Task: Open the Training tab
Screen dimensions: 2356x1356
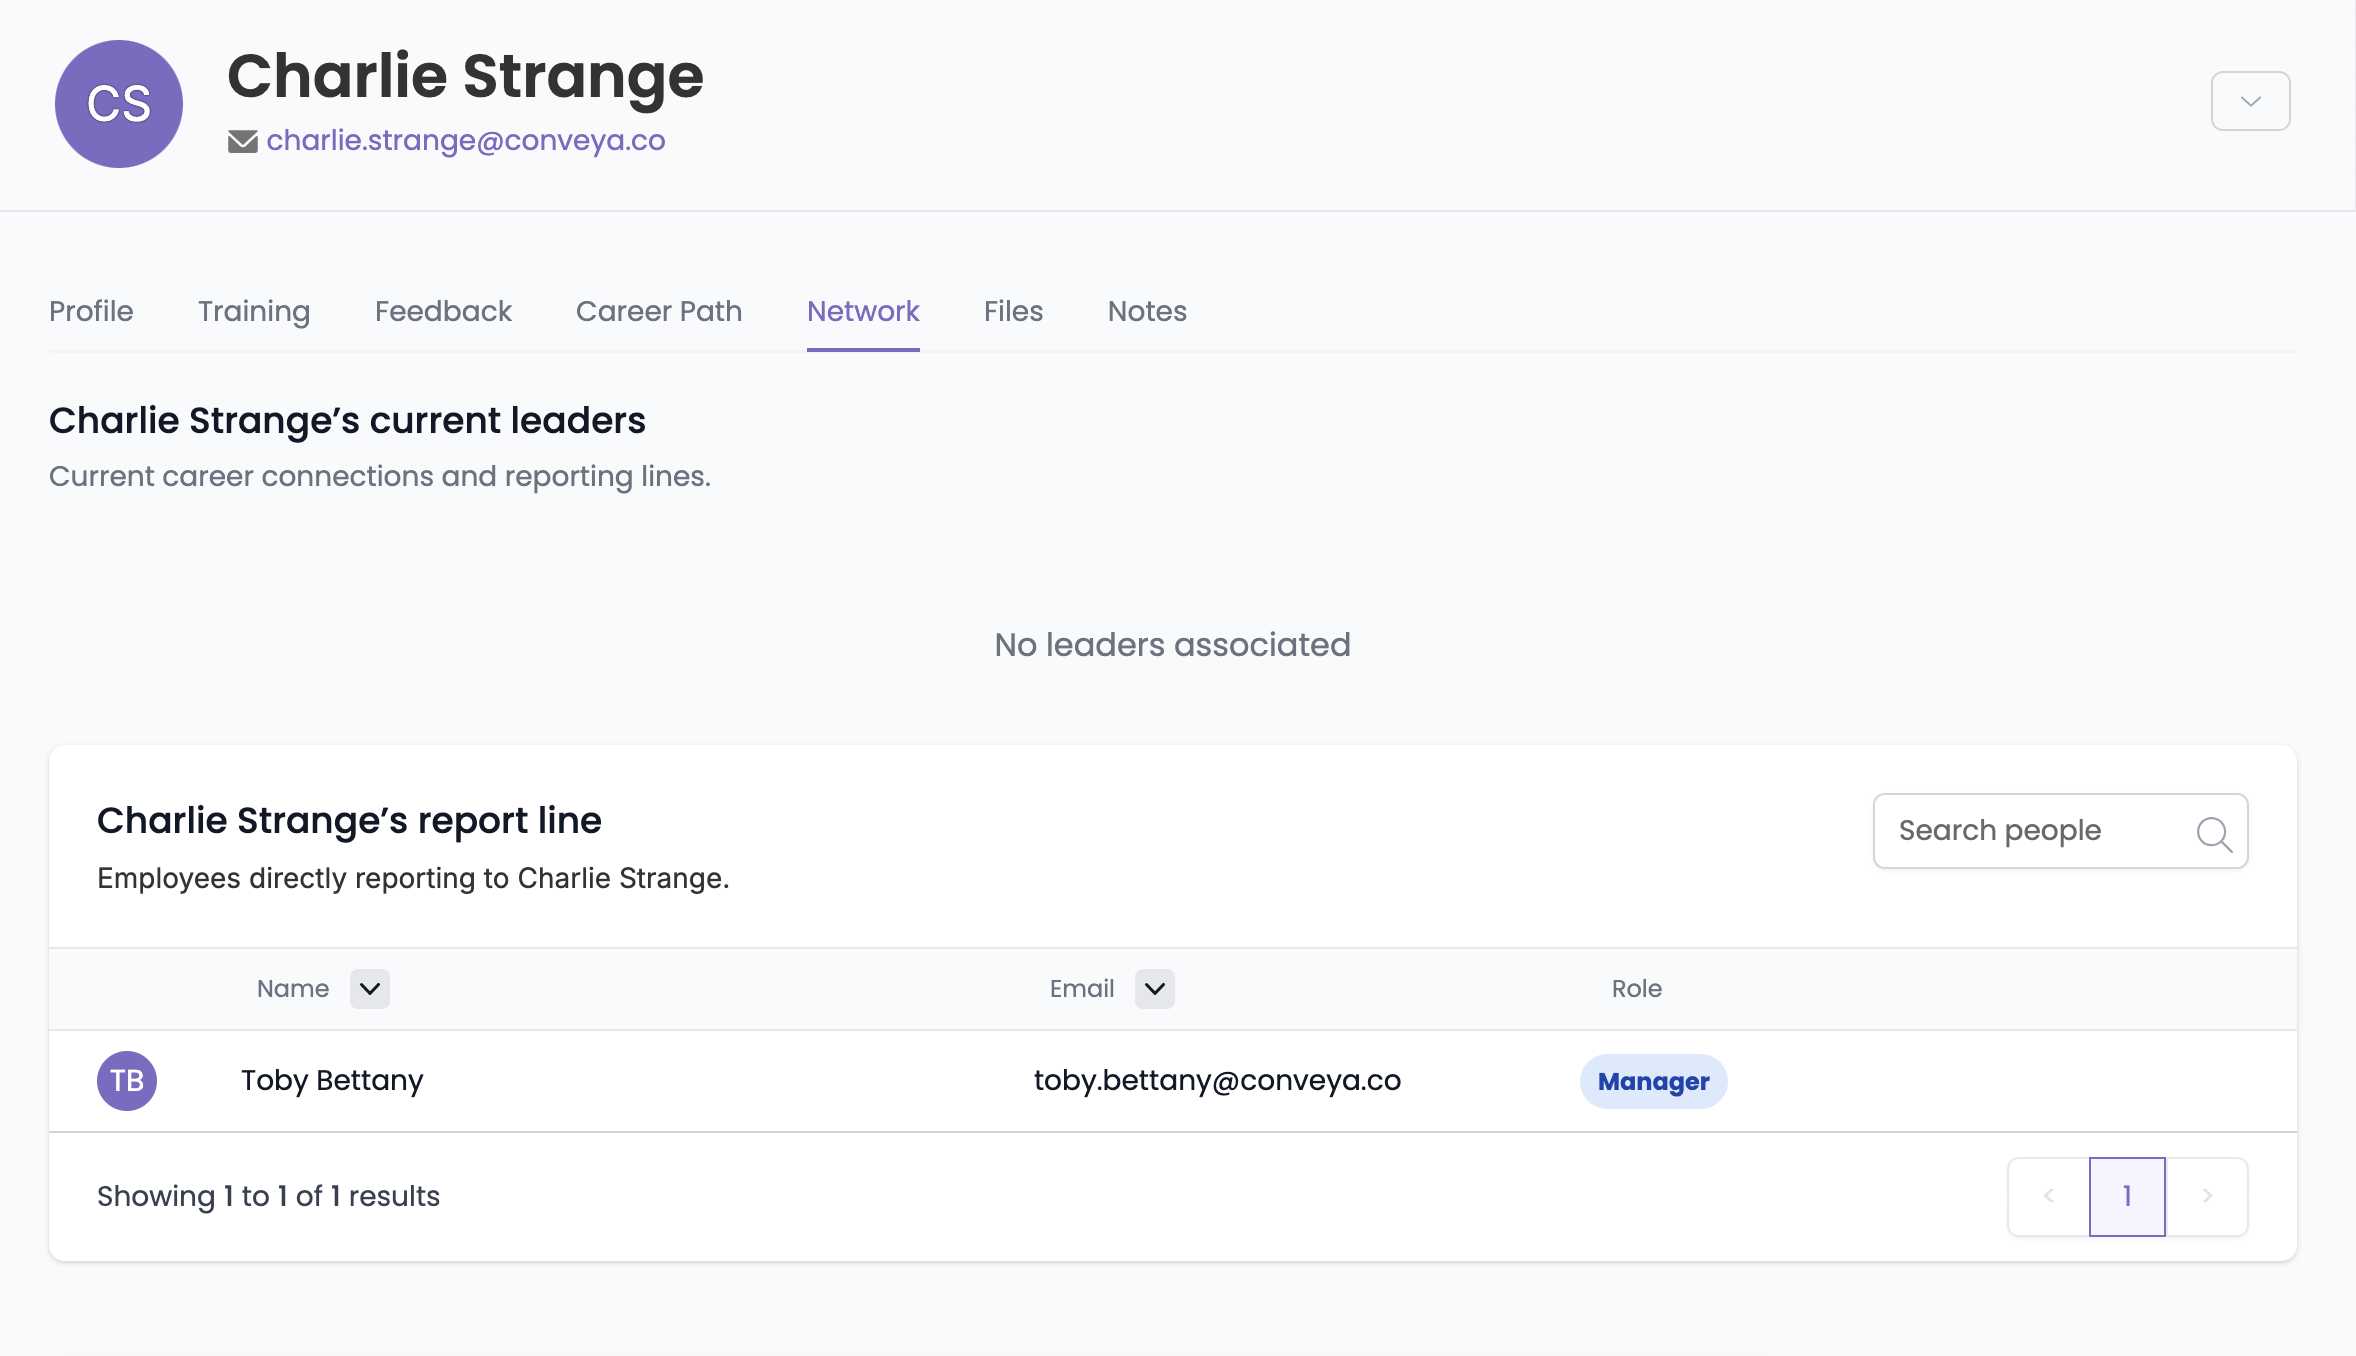Action: pyautogui.click(x=254, y=311)
